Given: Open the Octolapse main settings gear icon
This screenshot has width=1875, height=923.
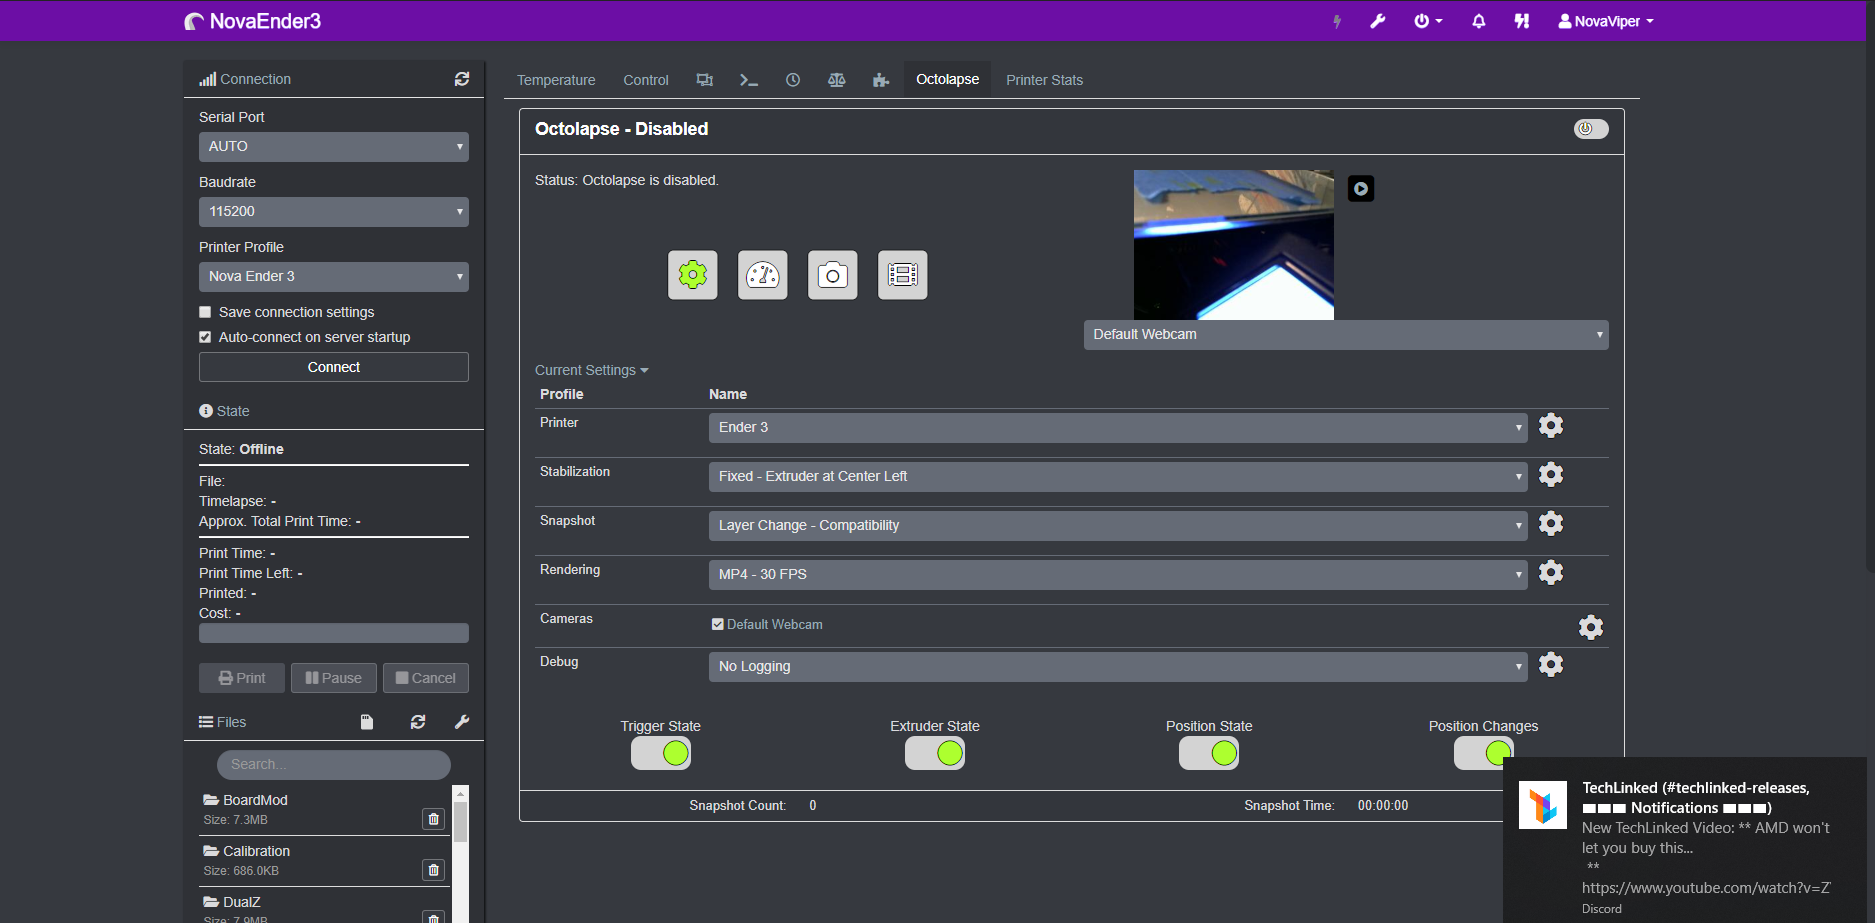Looking at the screenshot, I should 692,275.
